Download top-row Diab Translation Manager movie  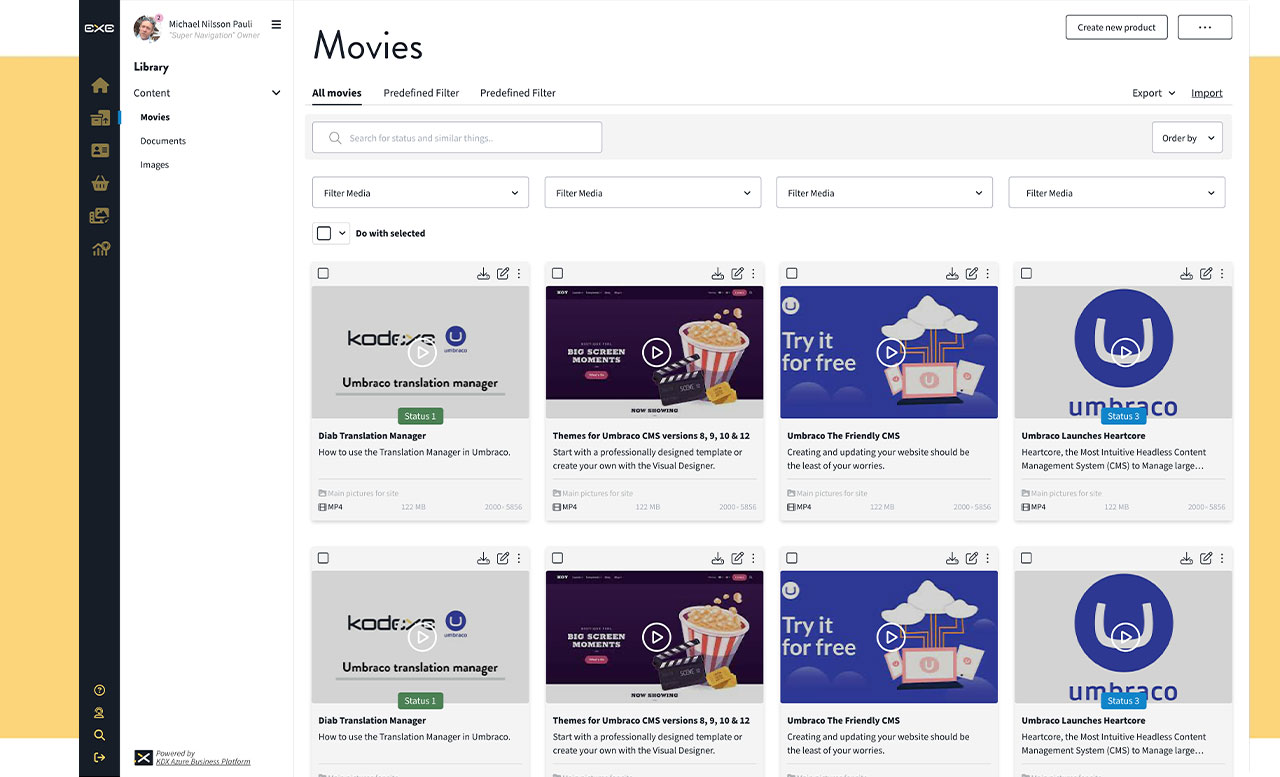point(483,273)
